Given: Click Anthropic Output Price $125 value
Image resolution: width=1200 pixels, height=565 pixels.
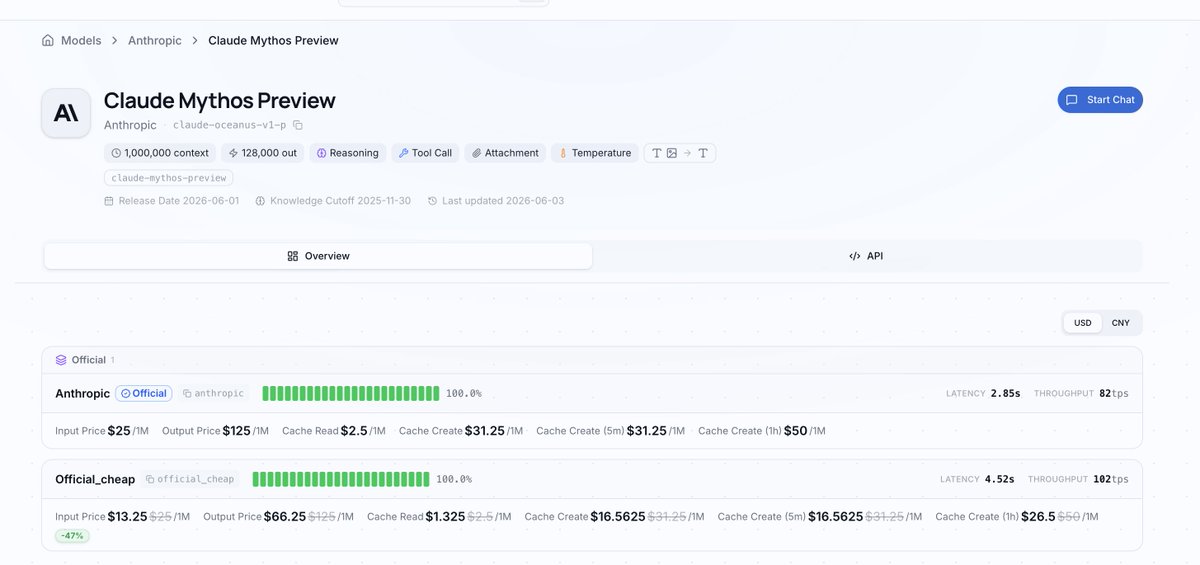Looking at the screenshot, I should (236, 431).
